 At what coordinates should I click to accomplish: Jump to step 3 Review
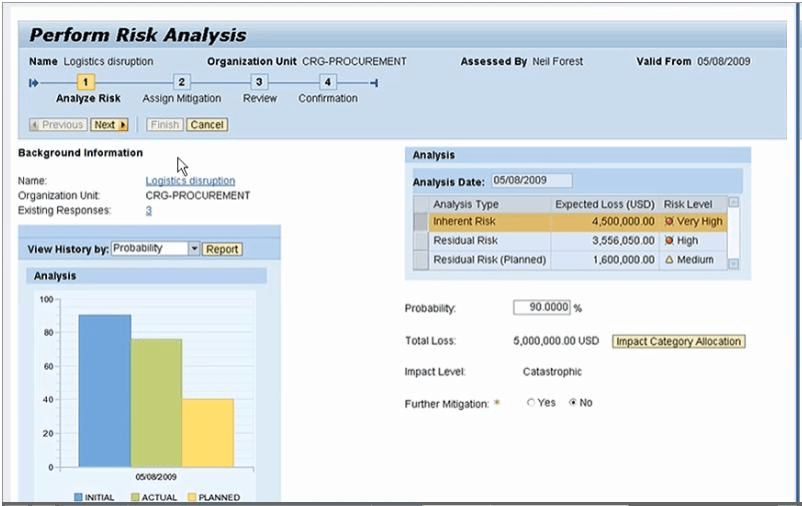coord(259,83)
